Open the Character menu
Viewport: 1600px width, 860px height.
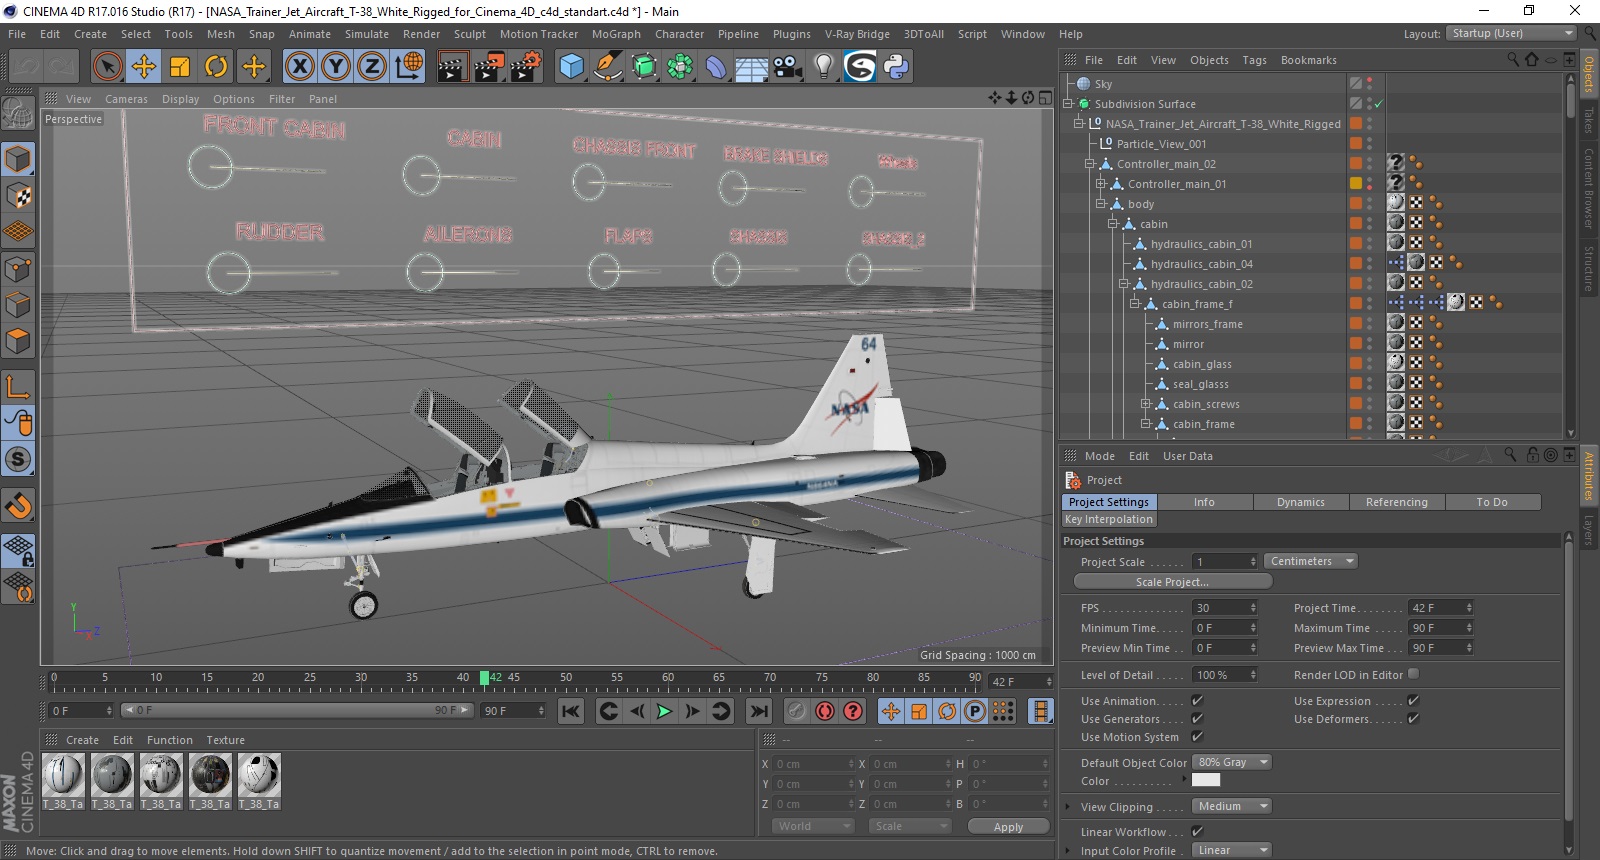[680, 34]
